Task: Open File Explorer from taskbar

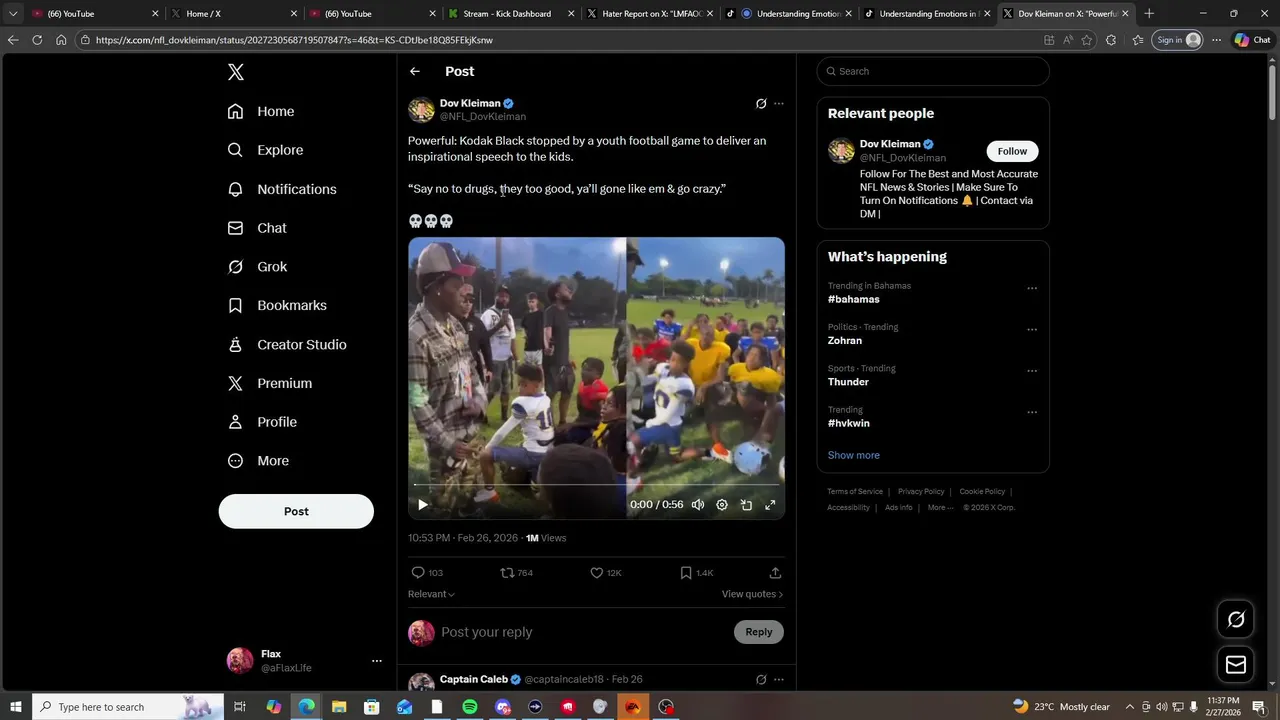Action: coord(339,707)
